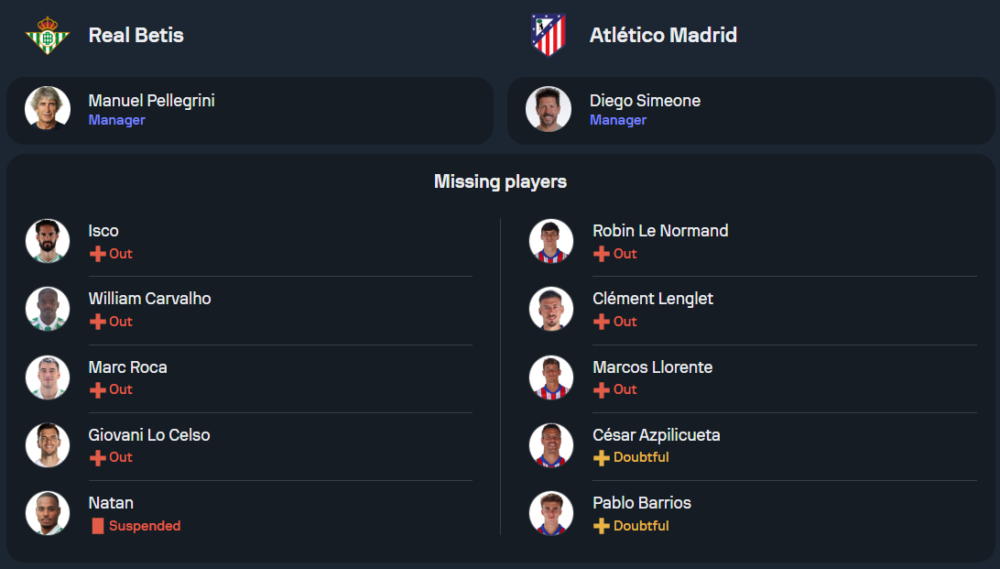
Task: Click Robin Le Normand's red injury icon
Action: pos(601,254)
